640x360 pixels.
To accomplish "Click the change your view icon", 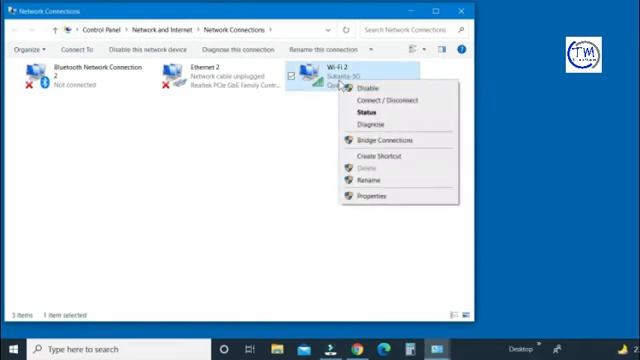I will pyautogui.click(x=413, y=49).
